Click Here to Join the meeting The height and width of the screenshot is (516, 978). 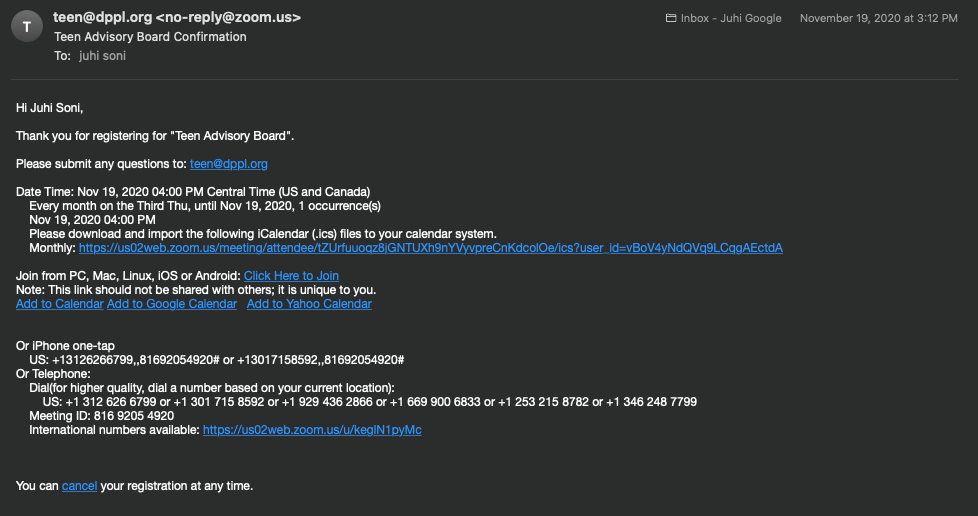(x=291, y=276)
